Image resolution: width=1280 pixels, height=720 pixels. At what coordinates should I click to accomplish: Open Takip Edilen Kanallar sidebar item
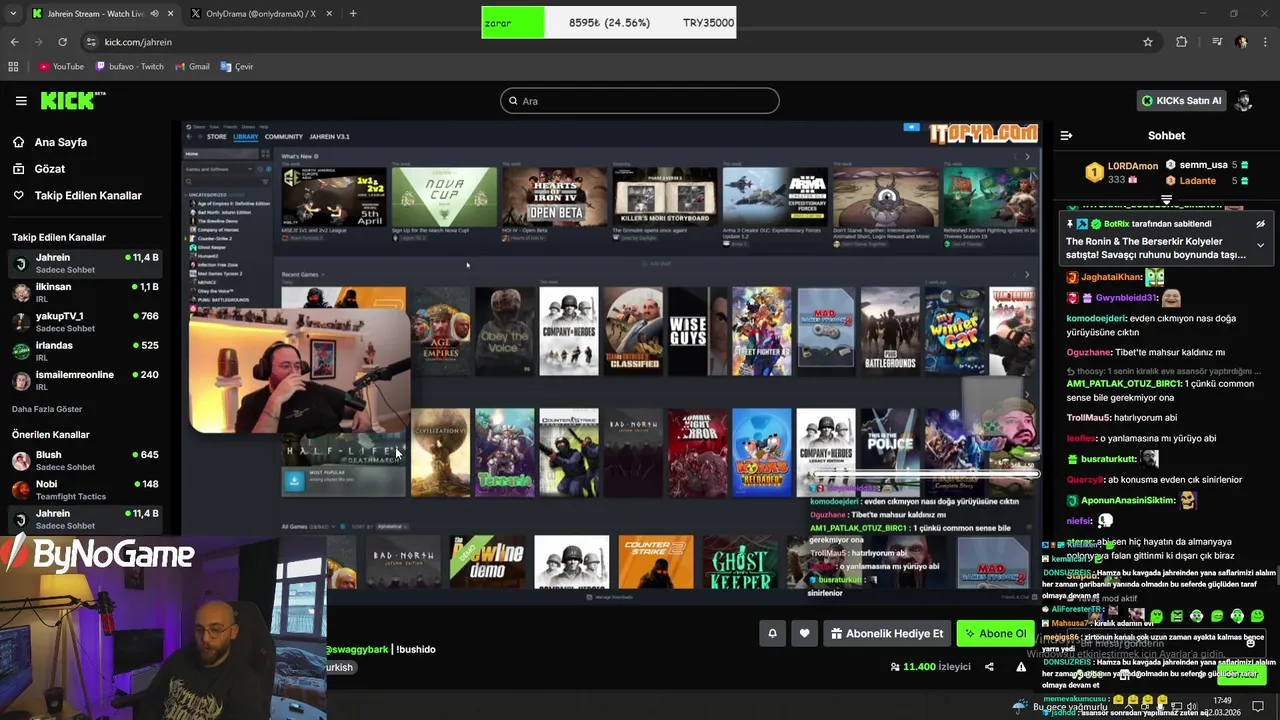tap(77, 196)
